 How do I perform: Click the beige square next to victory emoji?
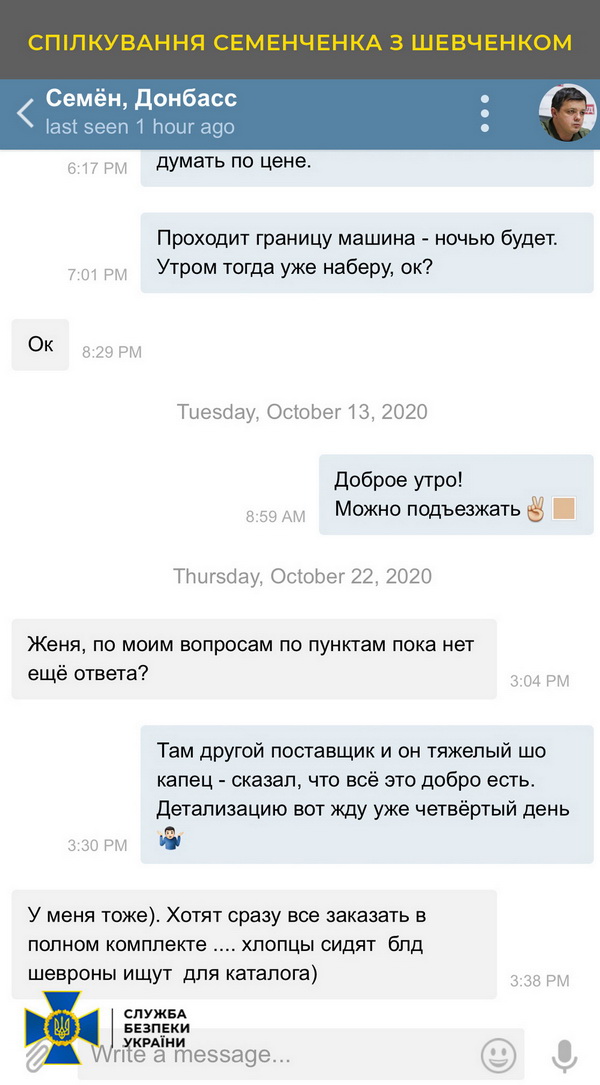[564, 509]
